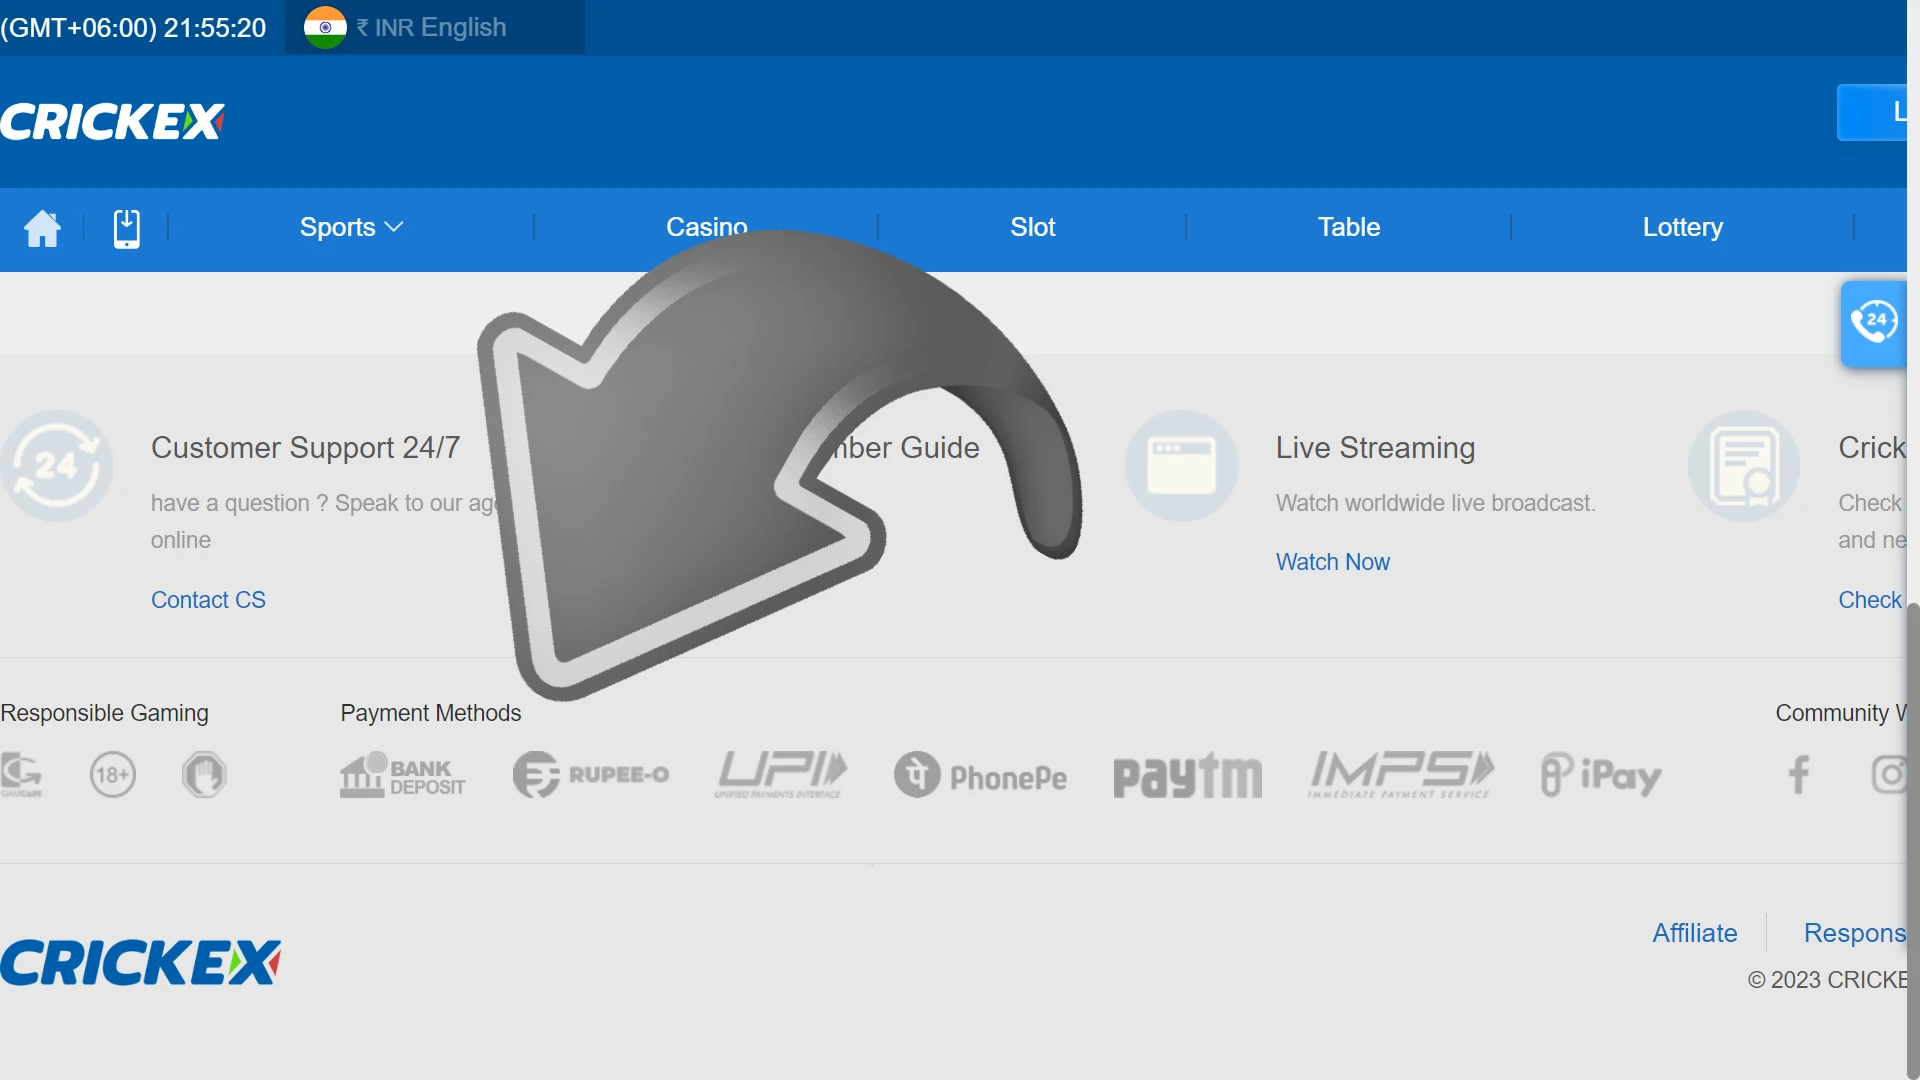This screenshot has height=1080, width=1920.
Task: Click the Crickex logo in the footer
Action: tap(140, 962)
